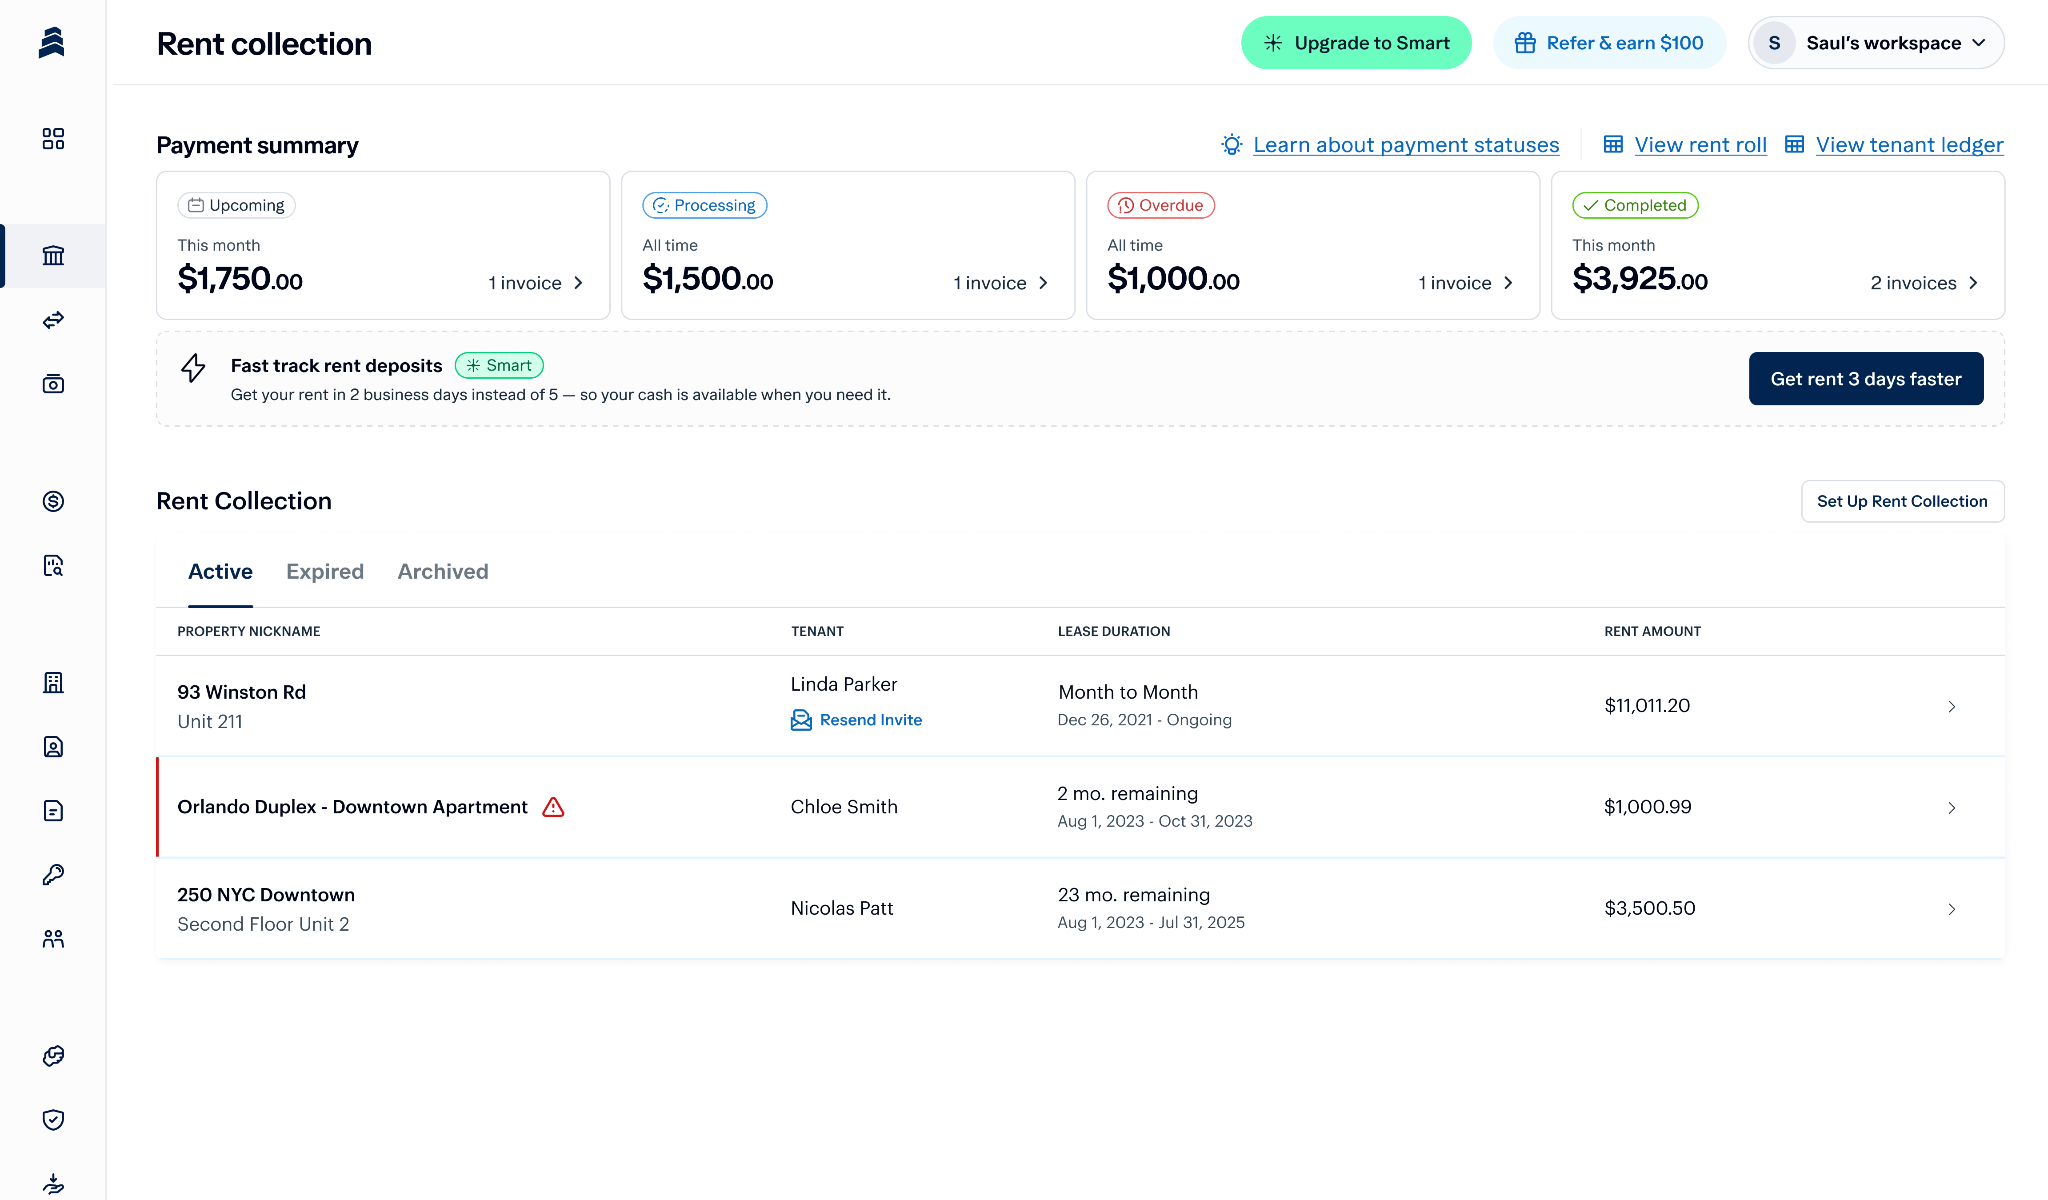2048x1200 pixels.
Task: Open the 250 NYC Downtown row
Action: 1080,909
